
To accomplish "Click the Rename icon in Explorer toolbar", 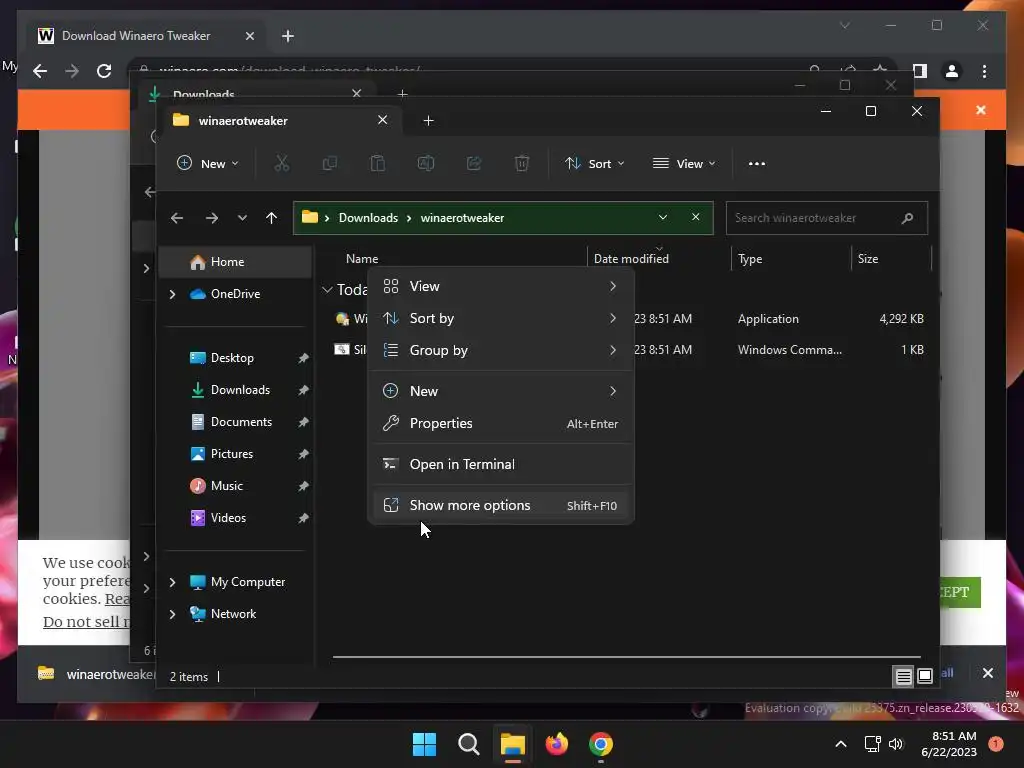I will pyautogui.click(x=426, y=163).
